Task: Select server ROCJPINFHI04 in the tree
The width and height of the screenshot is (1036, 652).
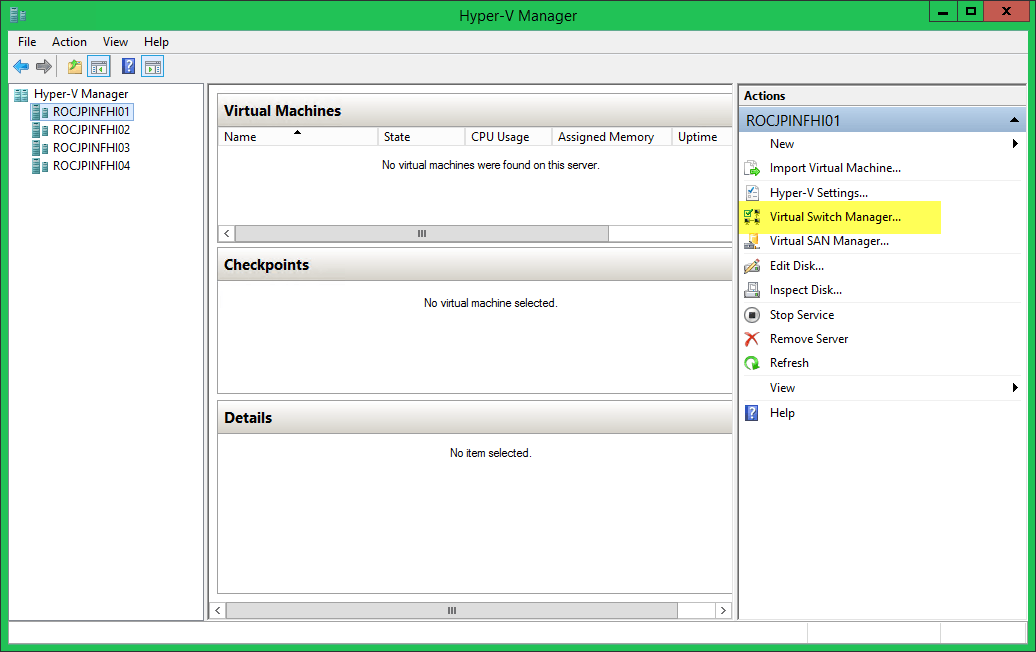Action: (91, 166)
